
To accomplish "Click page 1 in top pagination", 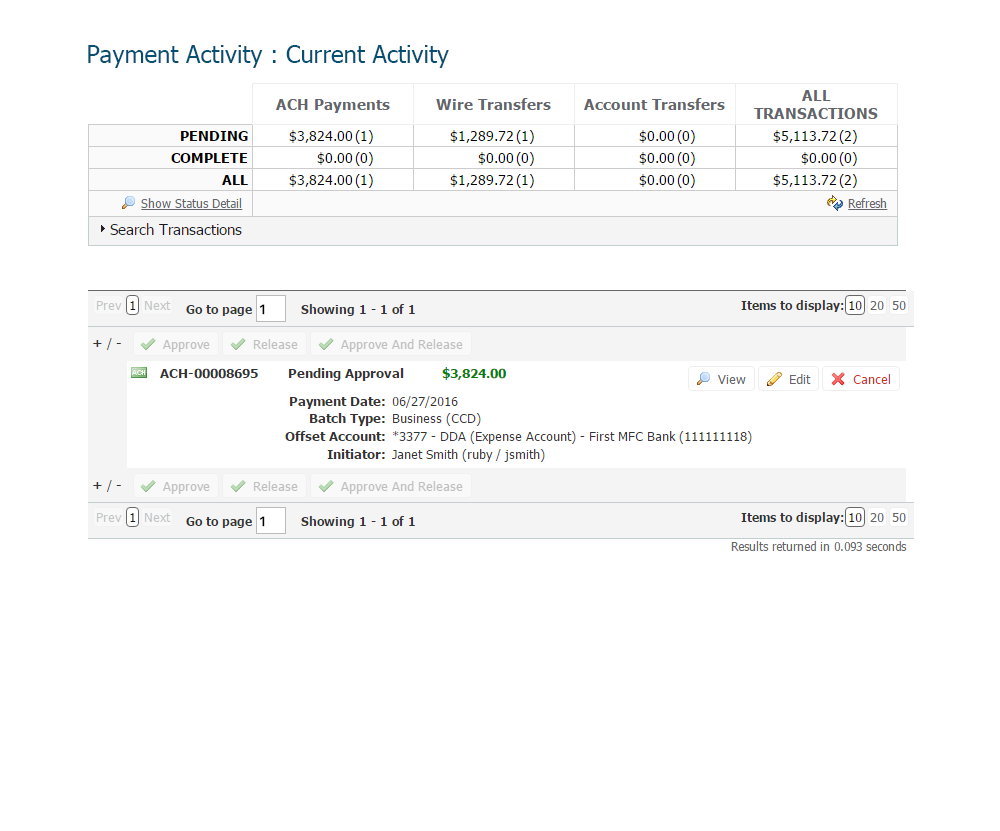I will pos(133,306).
